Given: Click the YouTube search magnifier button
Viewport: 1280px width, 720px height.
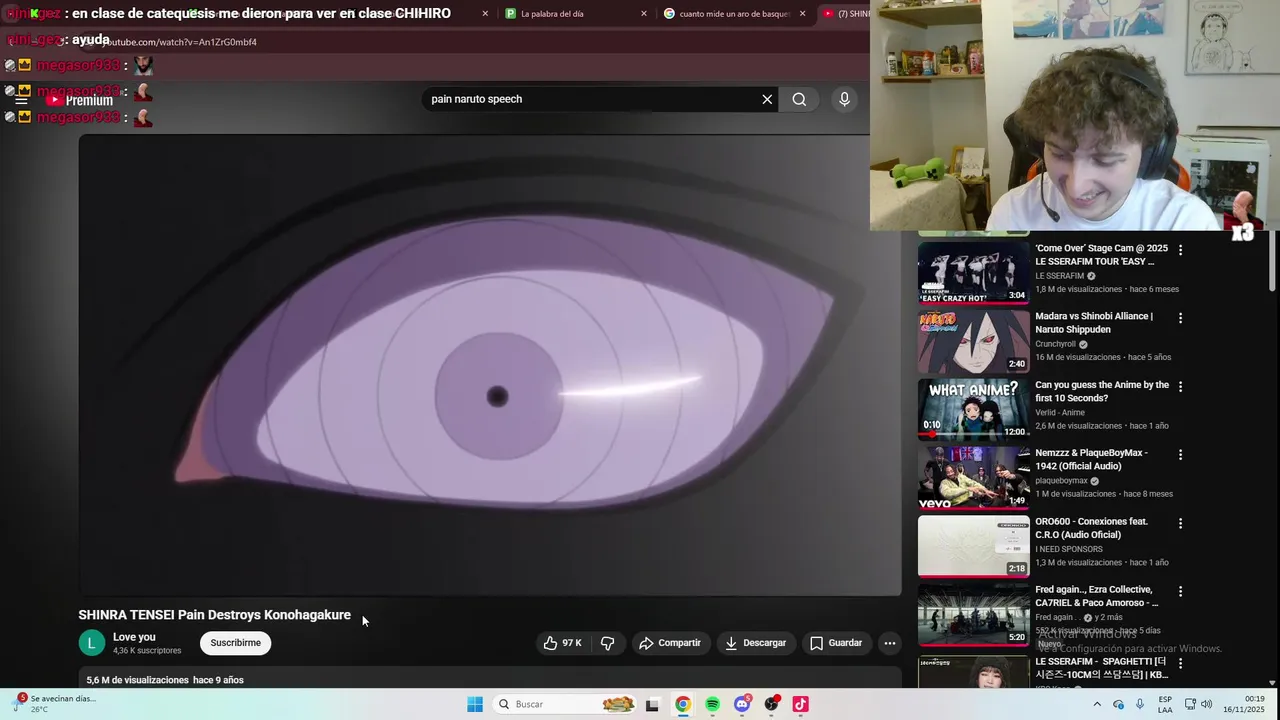Looking at the screenshot, I should pos(799,99).
